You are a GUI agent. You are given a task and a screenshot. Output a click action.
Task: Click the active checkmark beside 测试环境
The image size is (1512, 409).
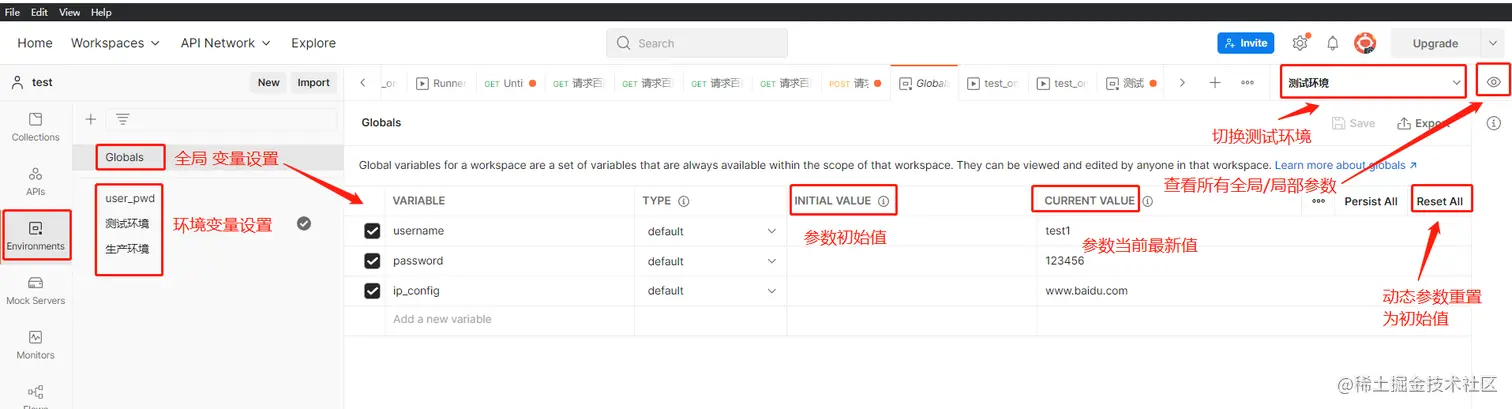coord(304,223)
